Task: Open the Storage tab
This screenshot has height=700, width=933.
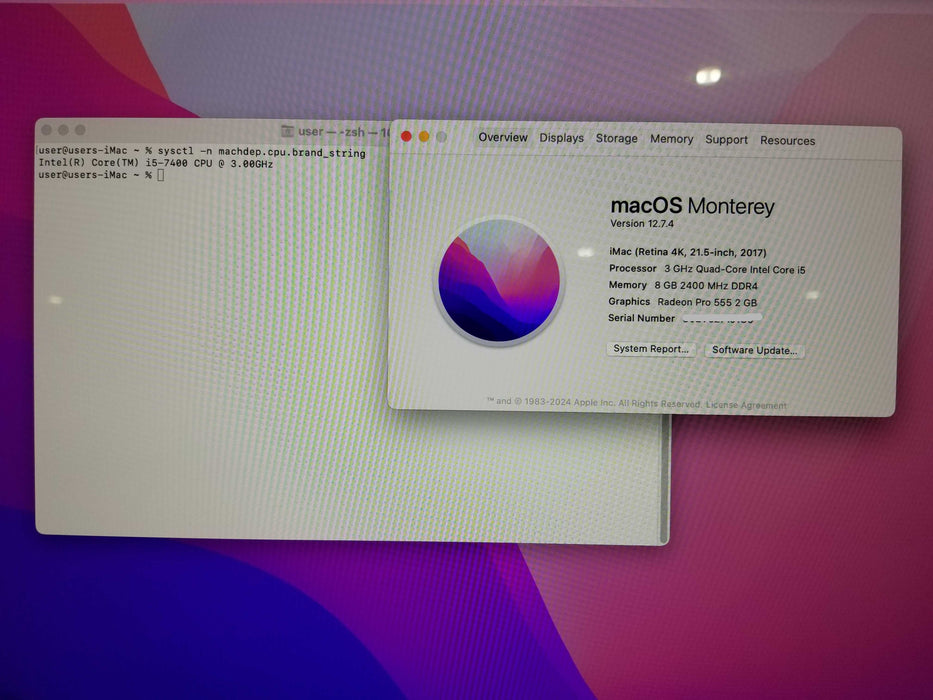Action: pyautogui.click(x=616, y=139)
